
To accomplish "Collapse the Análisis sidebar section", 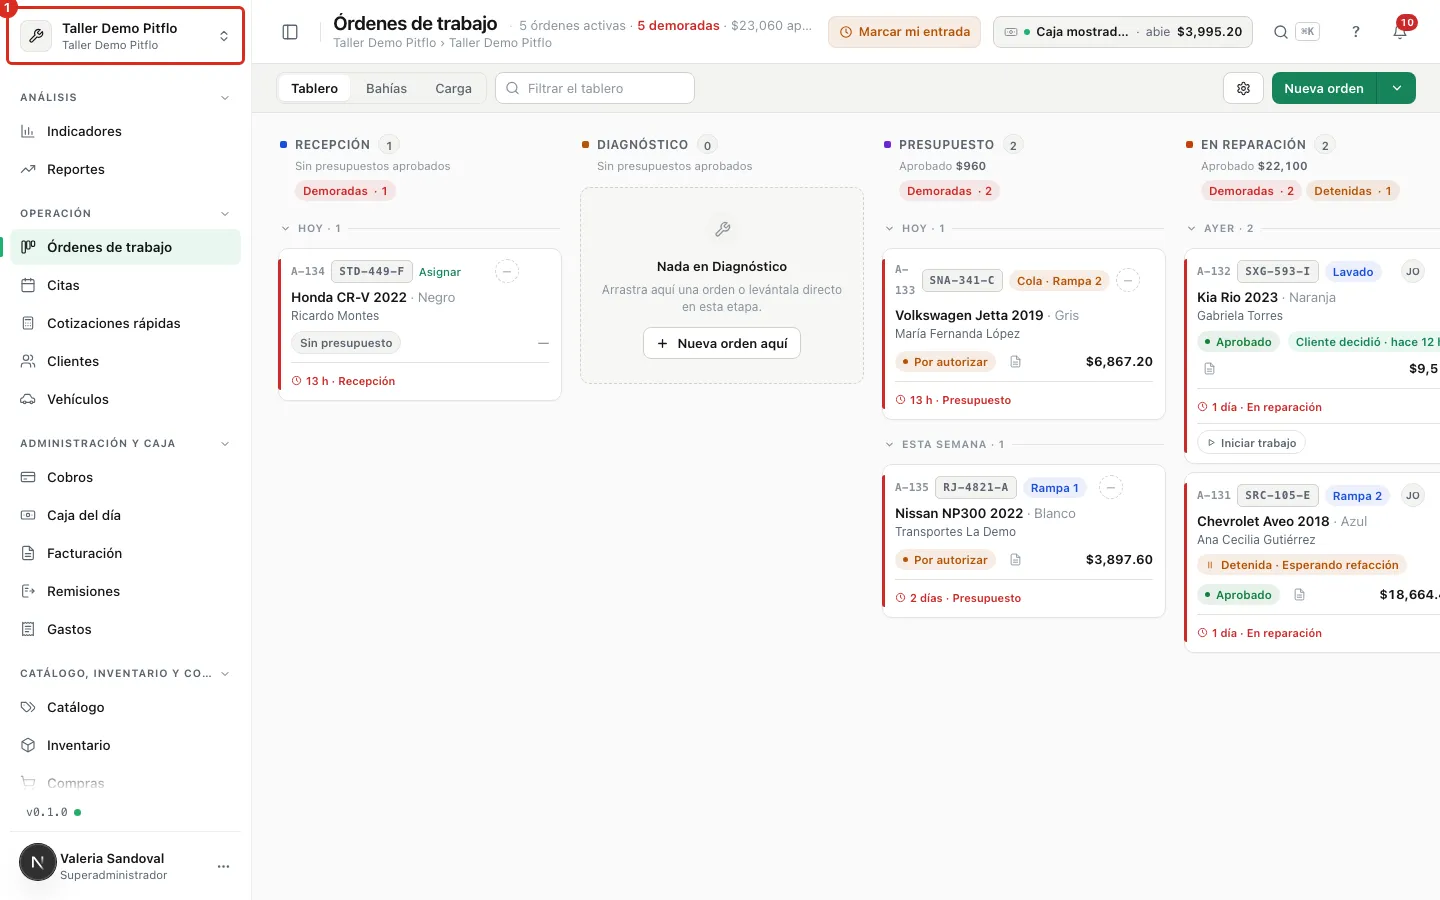I will (x=225, y=98).
